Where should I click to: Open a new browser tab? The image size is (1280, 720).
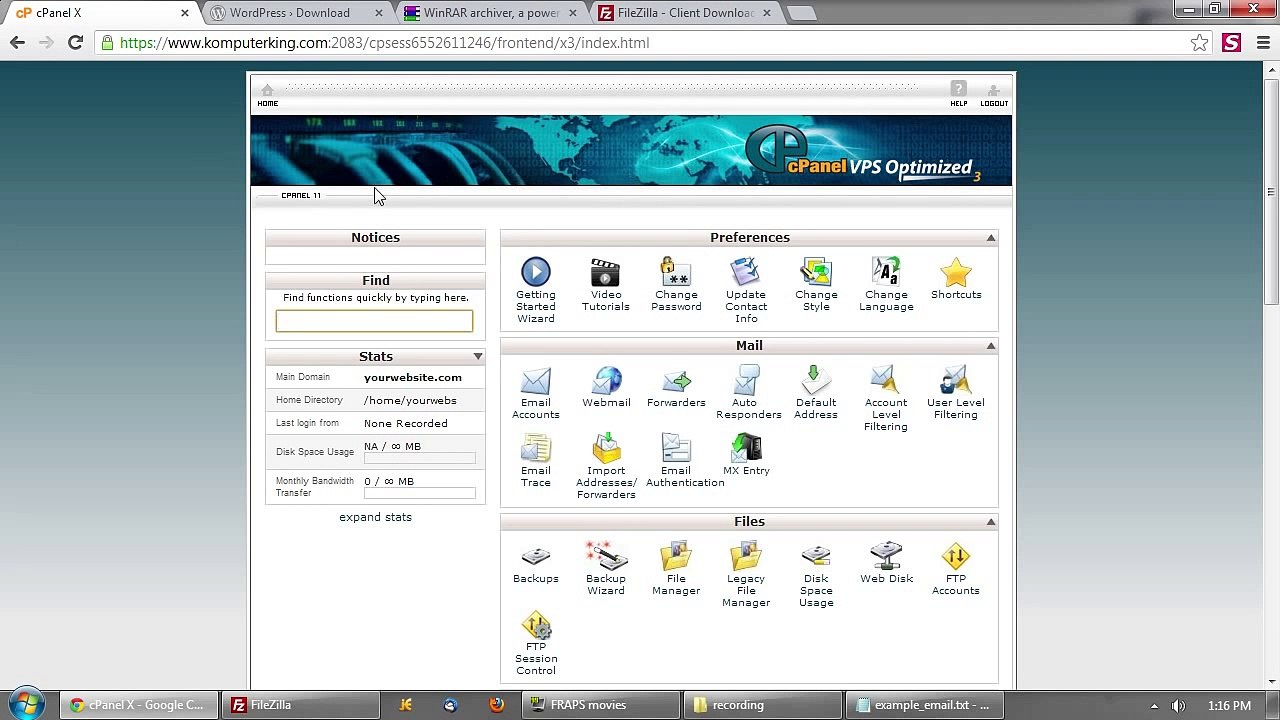click(x=801, y=13)
